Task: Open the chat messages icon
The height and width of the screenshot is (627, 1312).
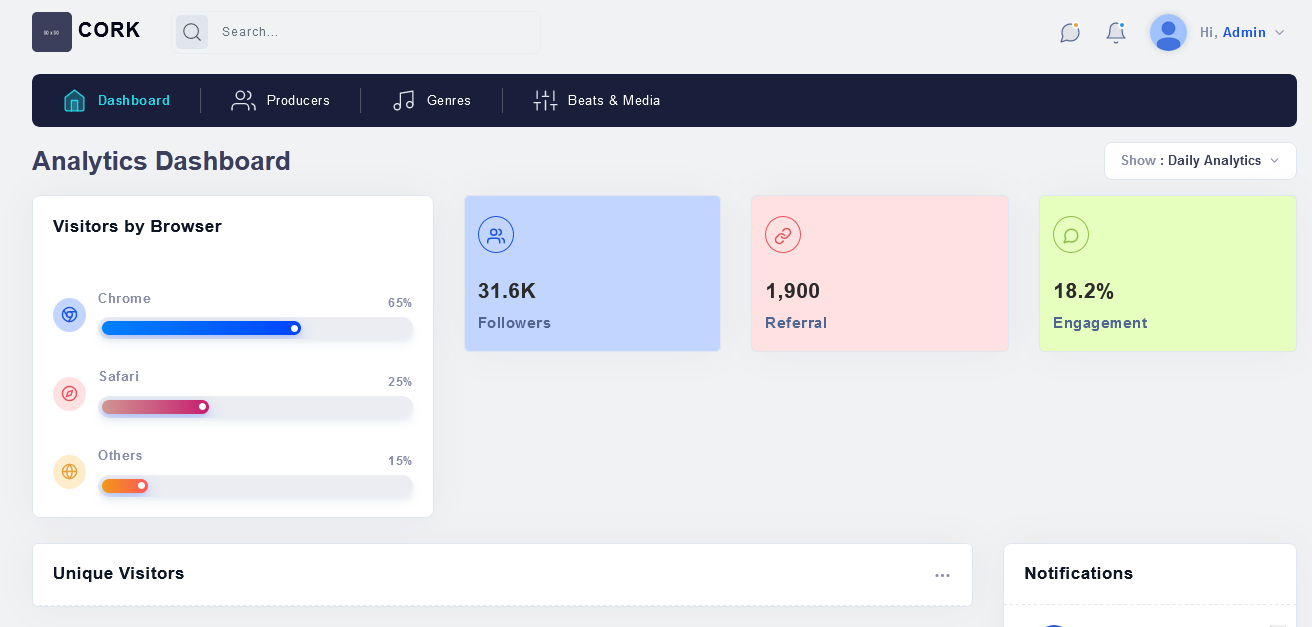Action: coord(1070,33)
